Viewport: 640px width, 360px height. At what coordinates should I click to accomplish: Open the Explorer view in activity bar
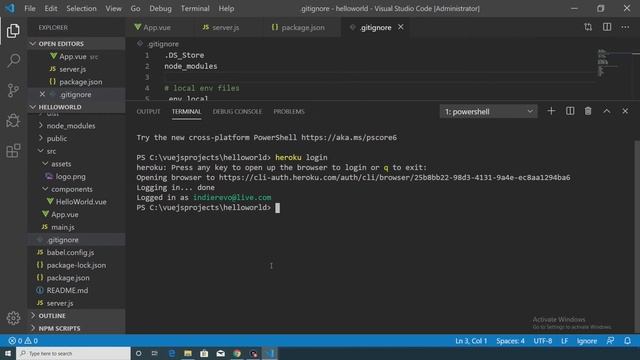tap(13, 31)
